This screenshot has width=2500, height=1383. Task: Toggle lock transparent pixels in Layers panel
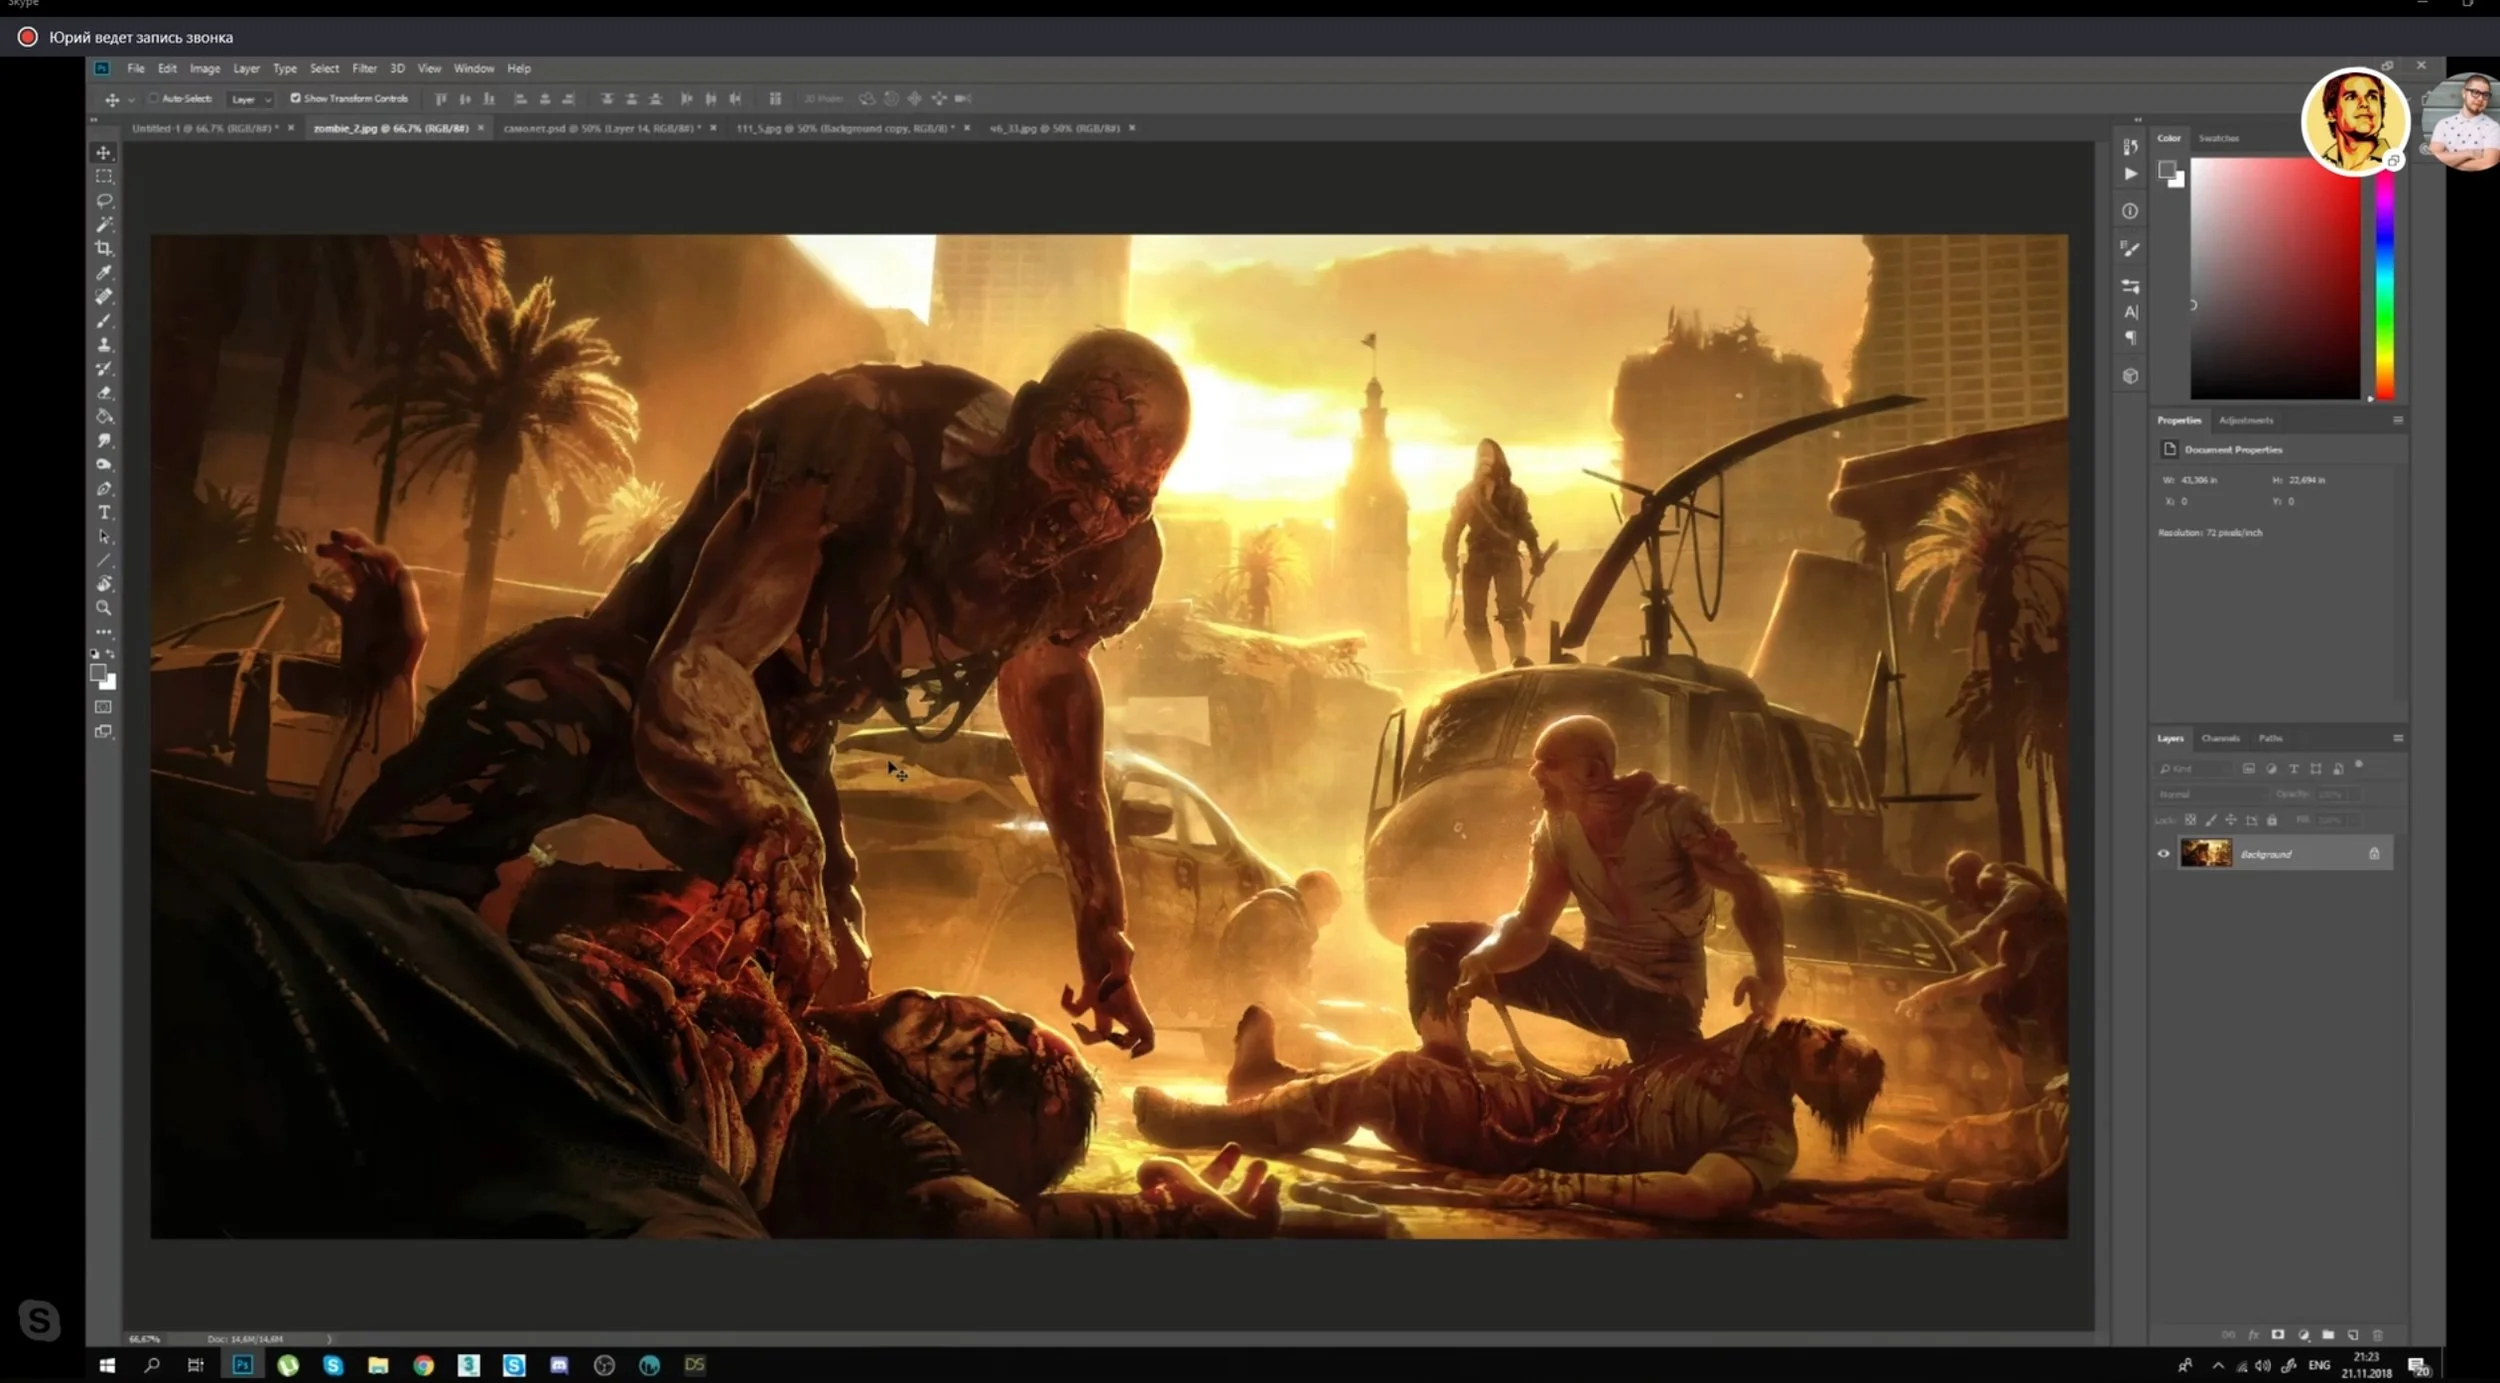pyautogui.click(x=2190, y=820)
